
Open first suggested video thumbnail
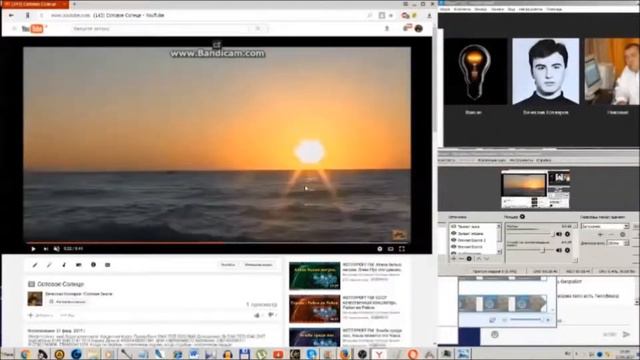(x=314, y=276)
